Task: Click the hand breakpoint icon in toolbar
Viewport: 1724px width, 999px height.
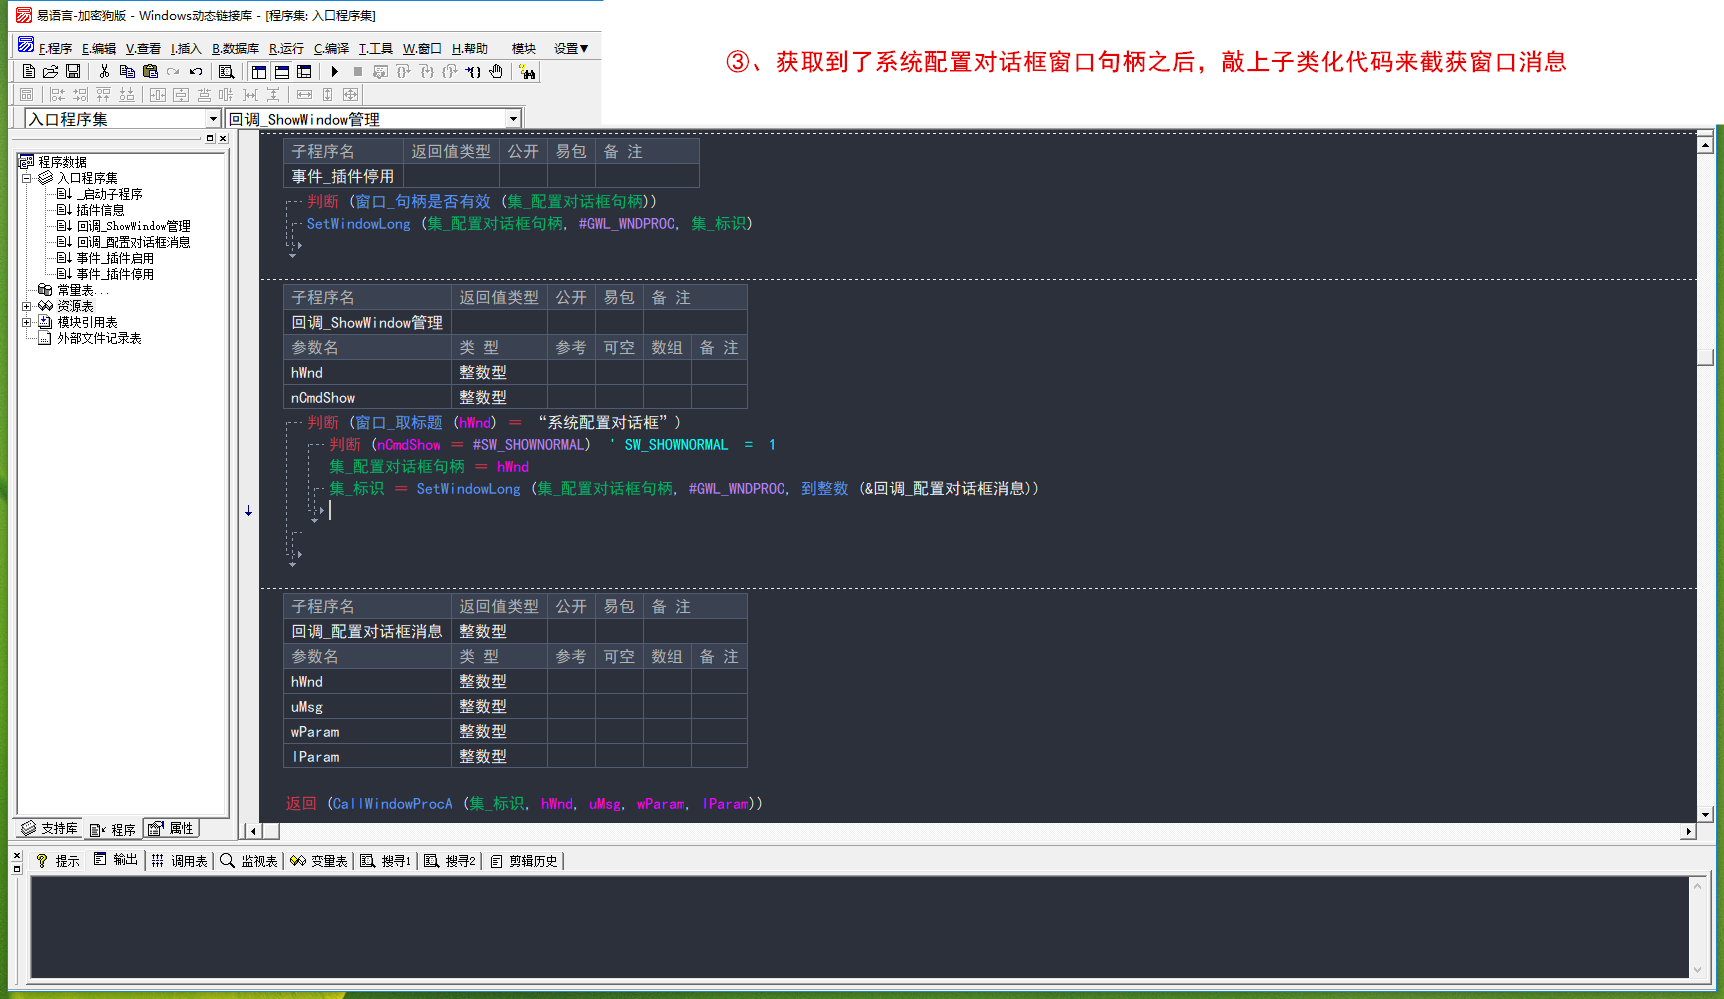Action: click(496, 72)
